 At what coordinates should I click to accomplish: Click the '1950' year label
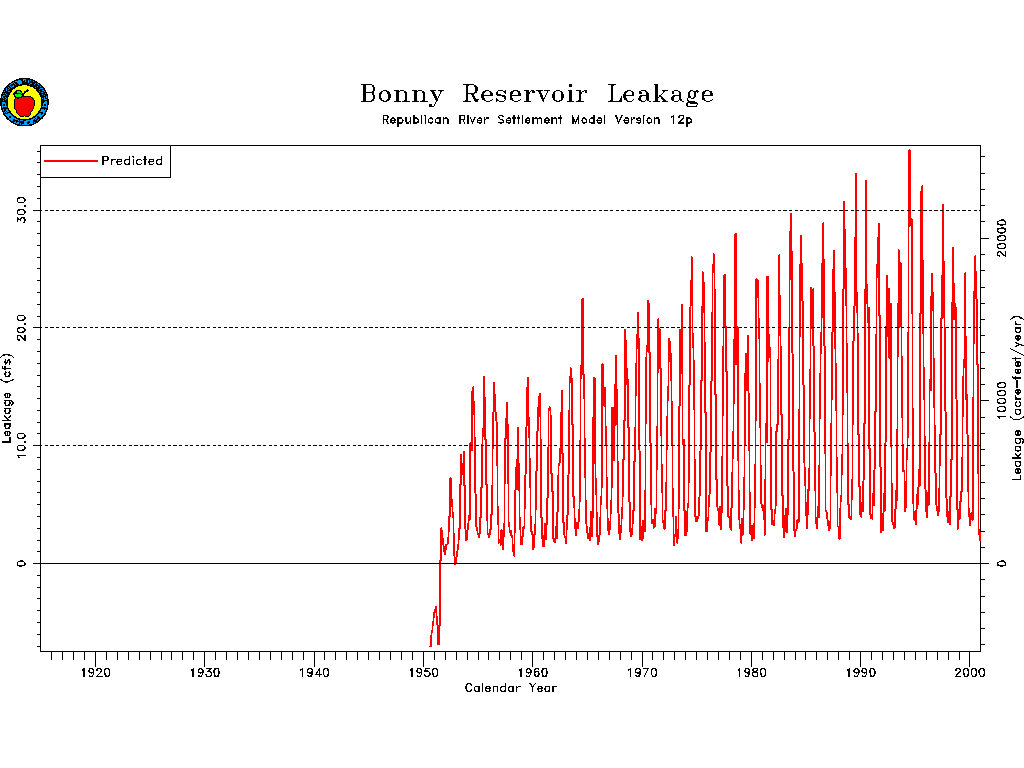(x=423, y=673)
